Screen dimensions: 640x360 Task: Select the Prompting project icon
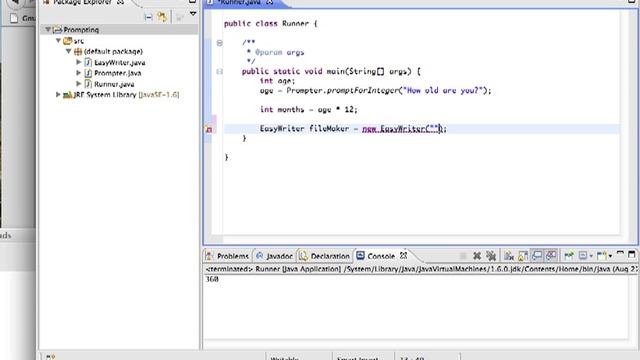(x=58, y=29)
